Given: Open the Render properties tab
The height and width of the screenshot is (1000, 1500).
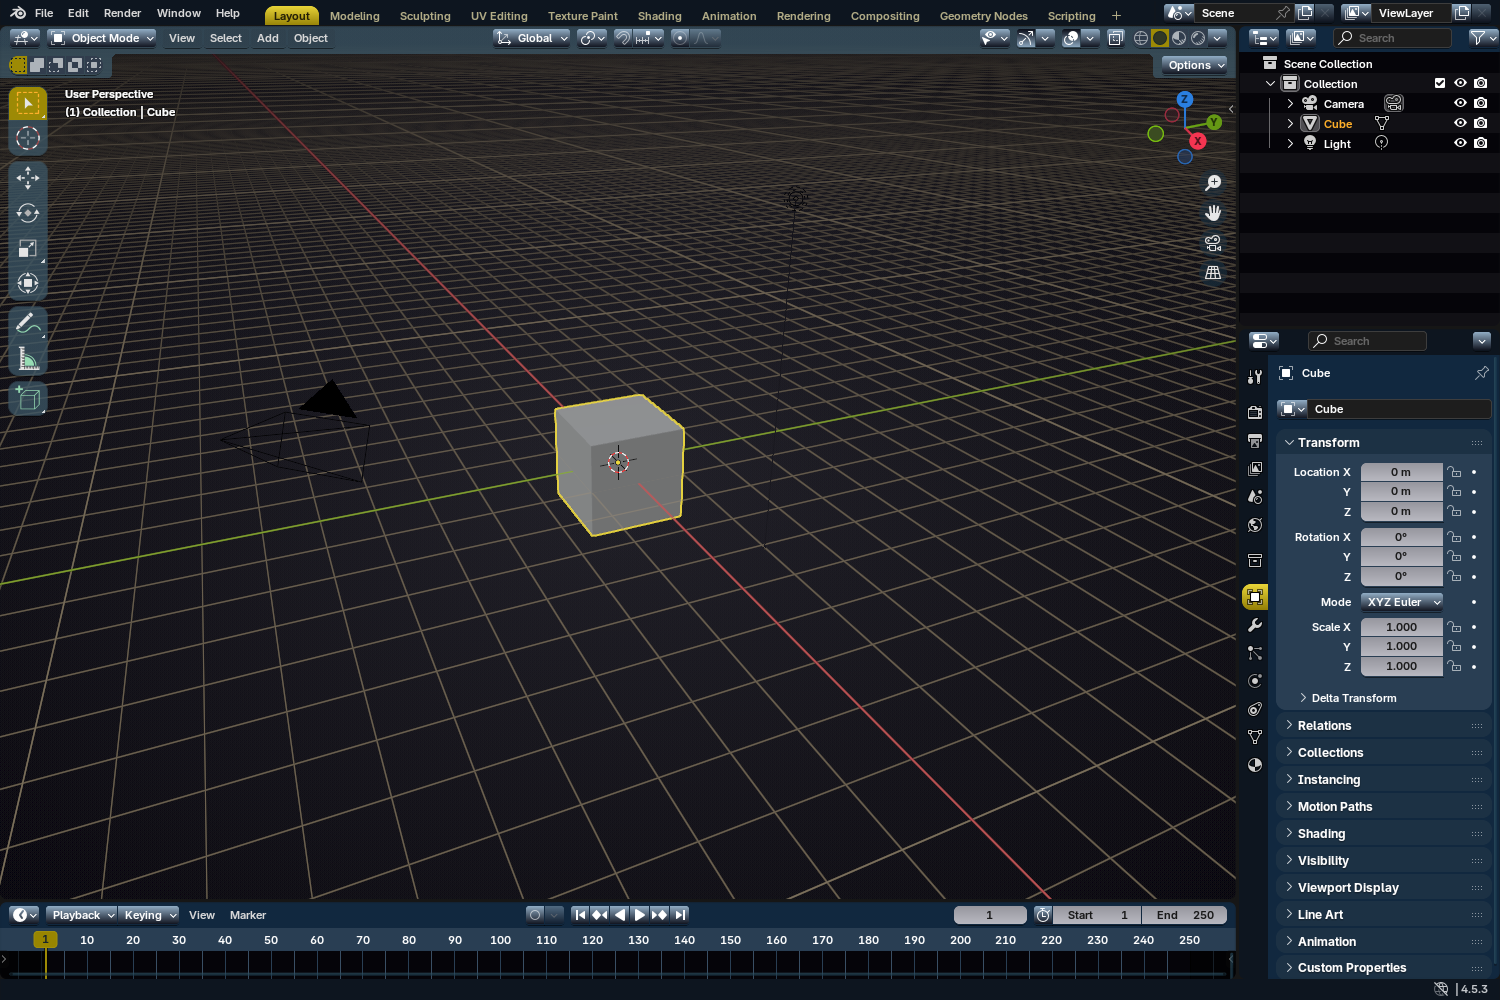Looking at the screenshot, I should point(1255,412).
